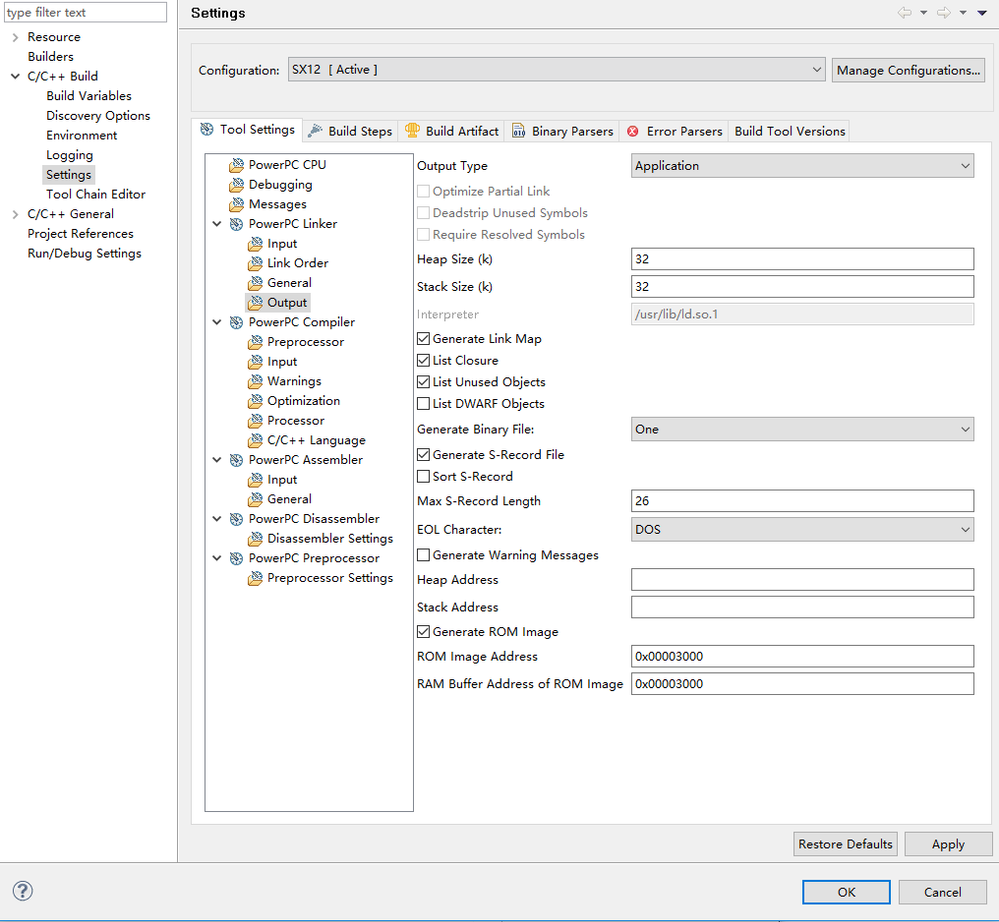The height and width of the screenshot is (922, 999).
Task: Click the C/C++ Language item icon
Action: click(x=255, y=440)
